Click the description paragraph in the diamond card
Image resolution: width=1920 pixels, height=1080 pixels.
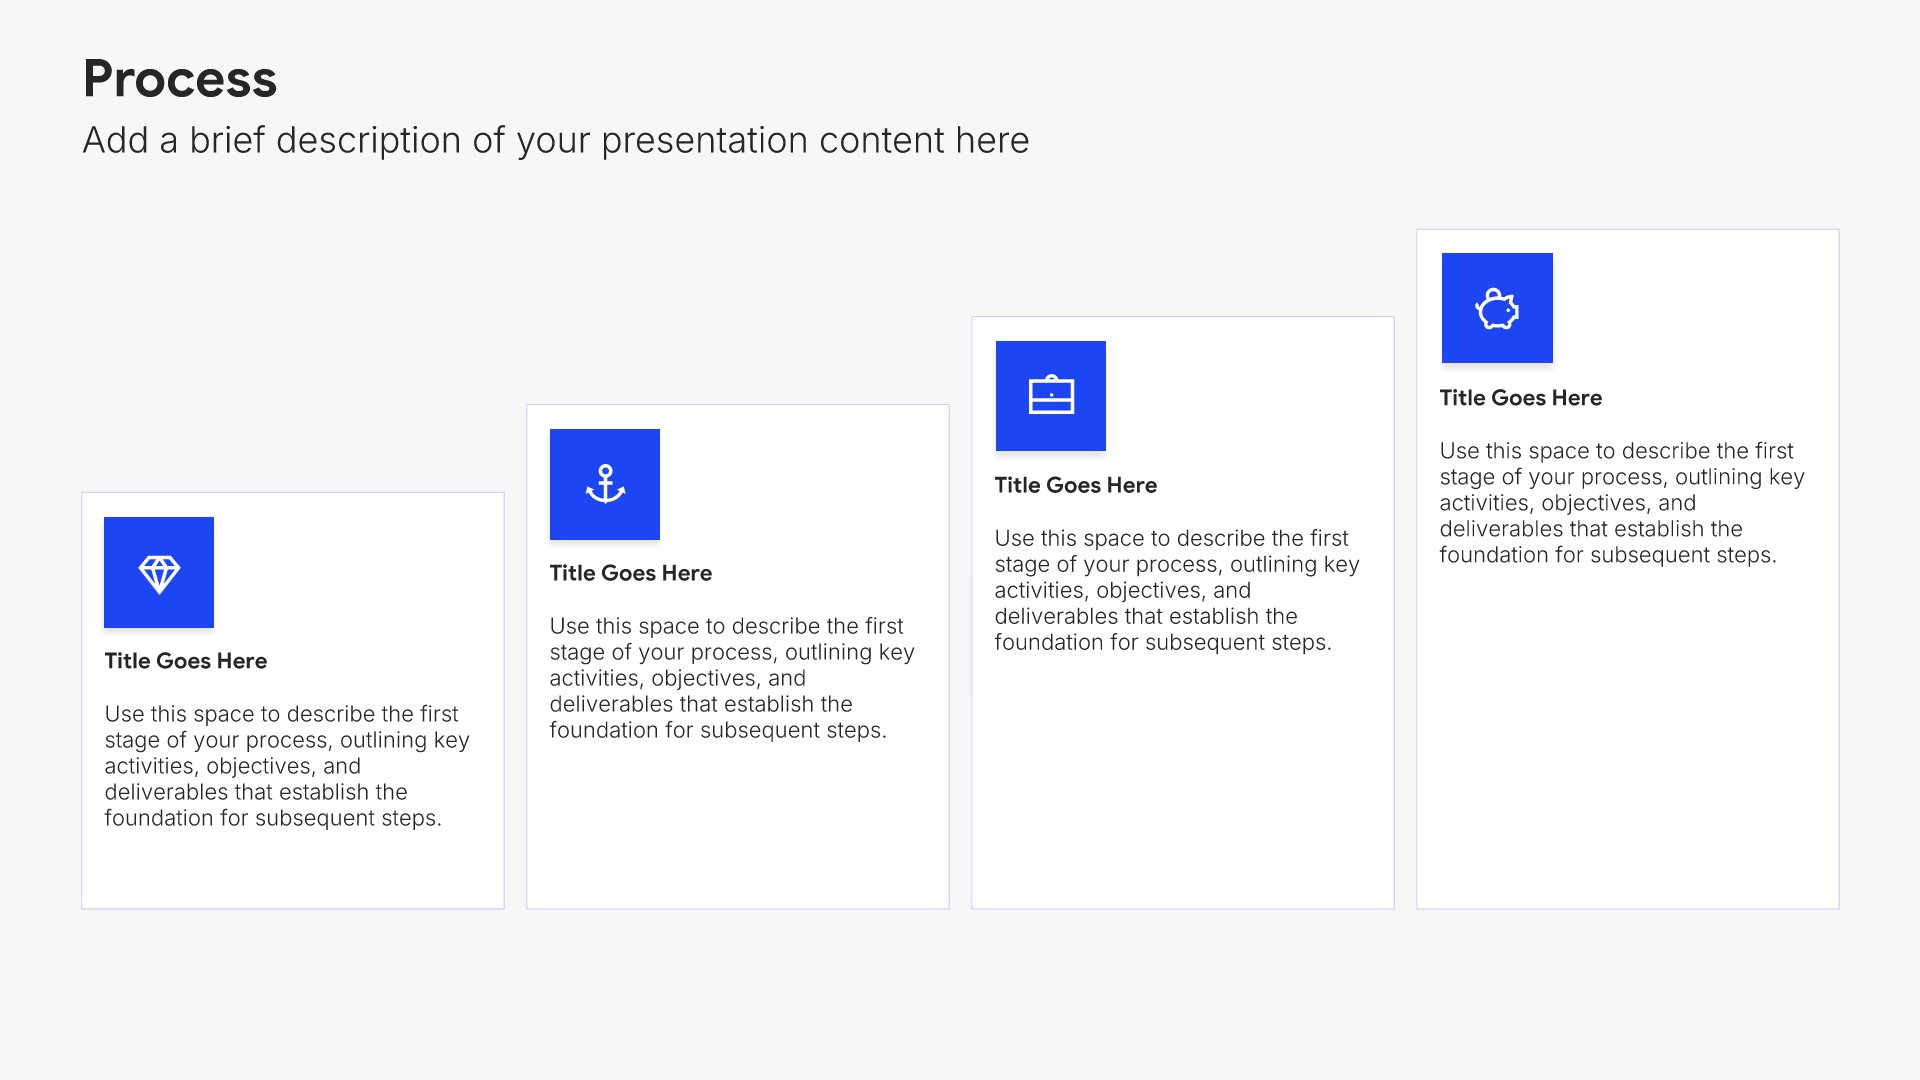(x=287, y=766)
